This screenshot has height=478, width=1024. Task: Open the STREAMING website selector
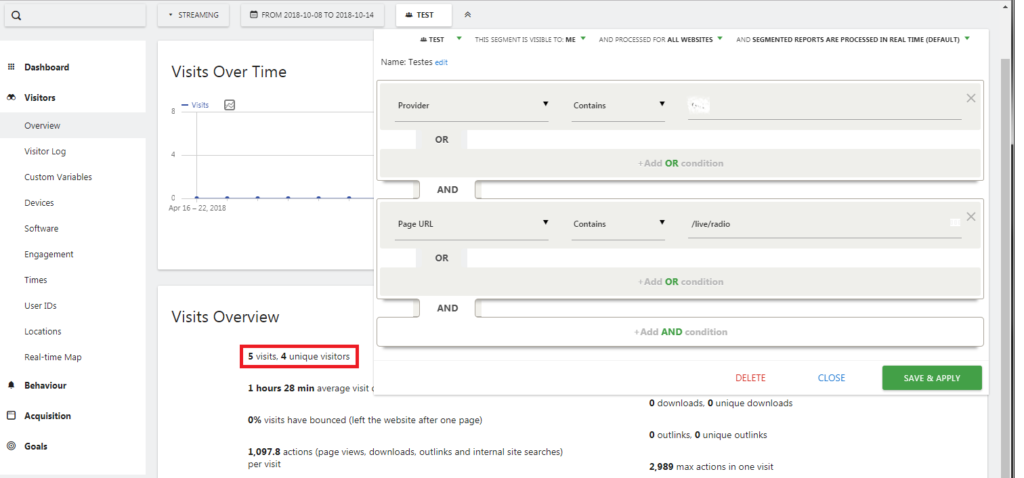point(193,15)
